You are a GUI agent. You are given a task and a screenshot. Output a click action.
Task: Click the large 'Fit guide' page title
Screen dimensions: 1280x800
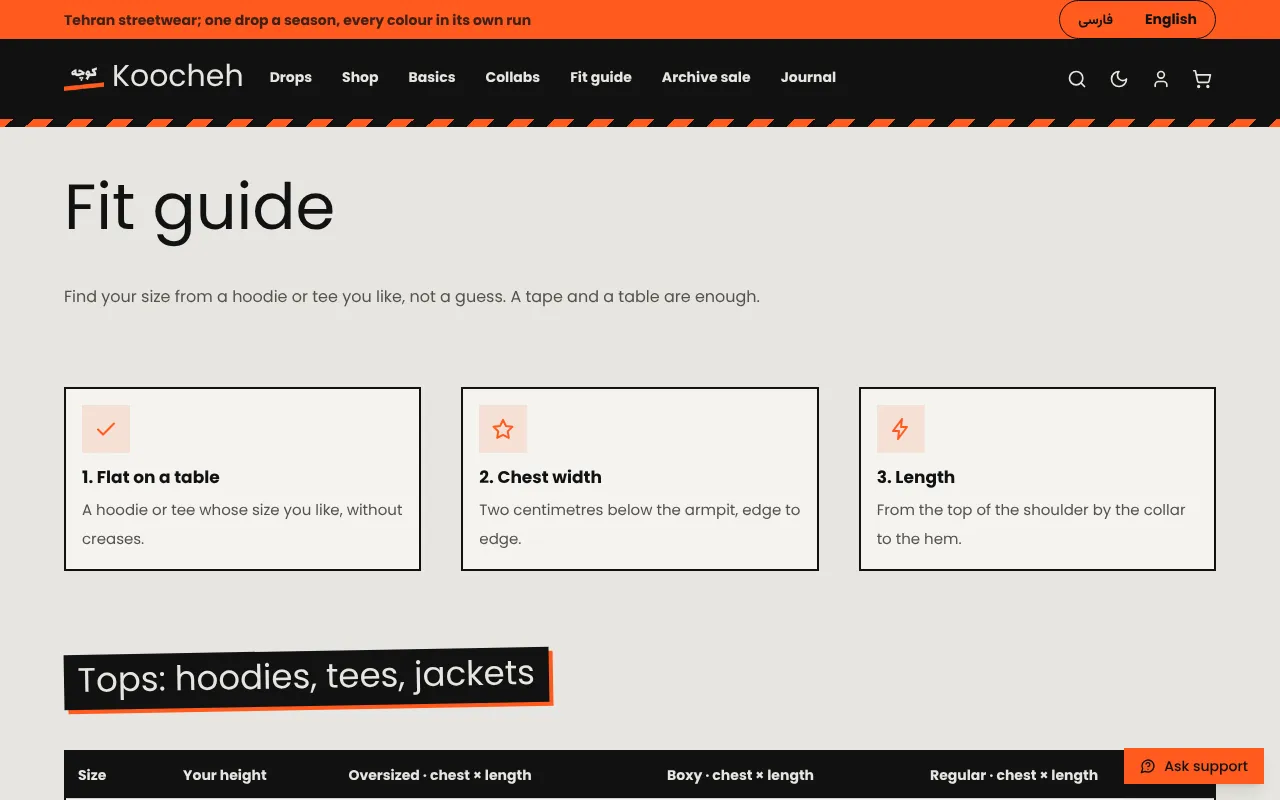click(x=199, y=208)
